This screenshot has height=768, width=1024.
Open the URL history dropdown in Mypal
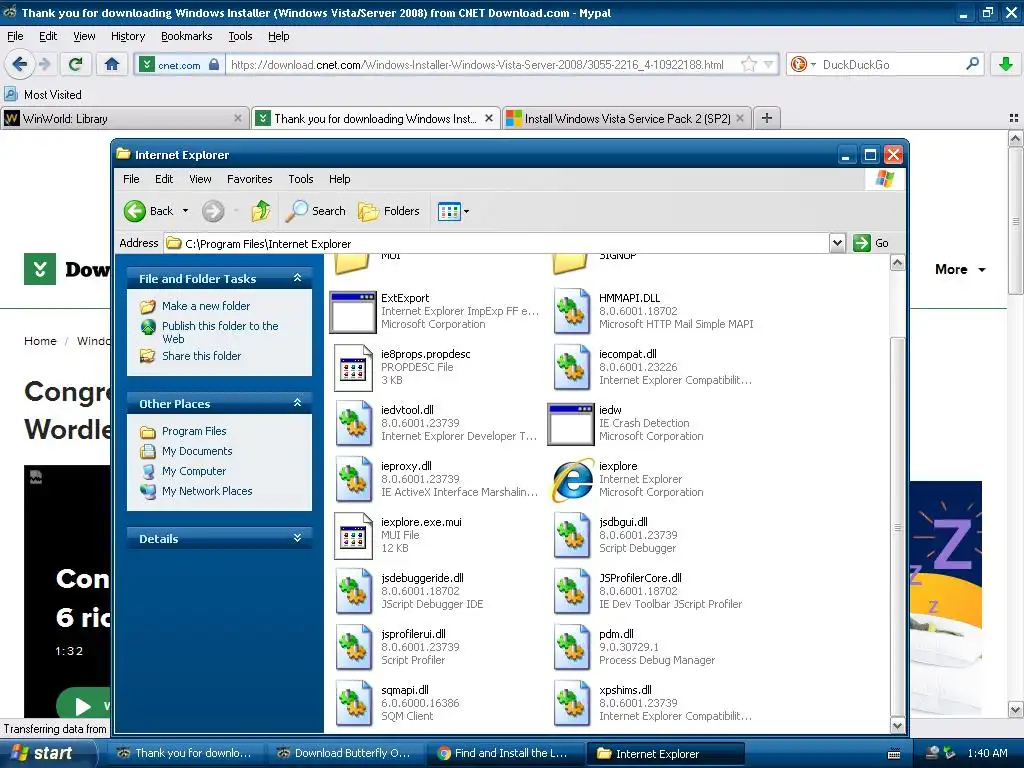(769, 64)
